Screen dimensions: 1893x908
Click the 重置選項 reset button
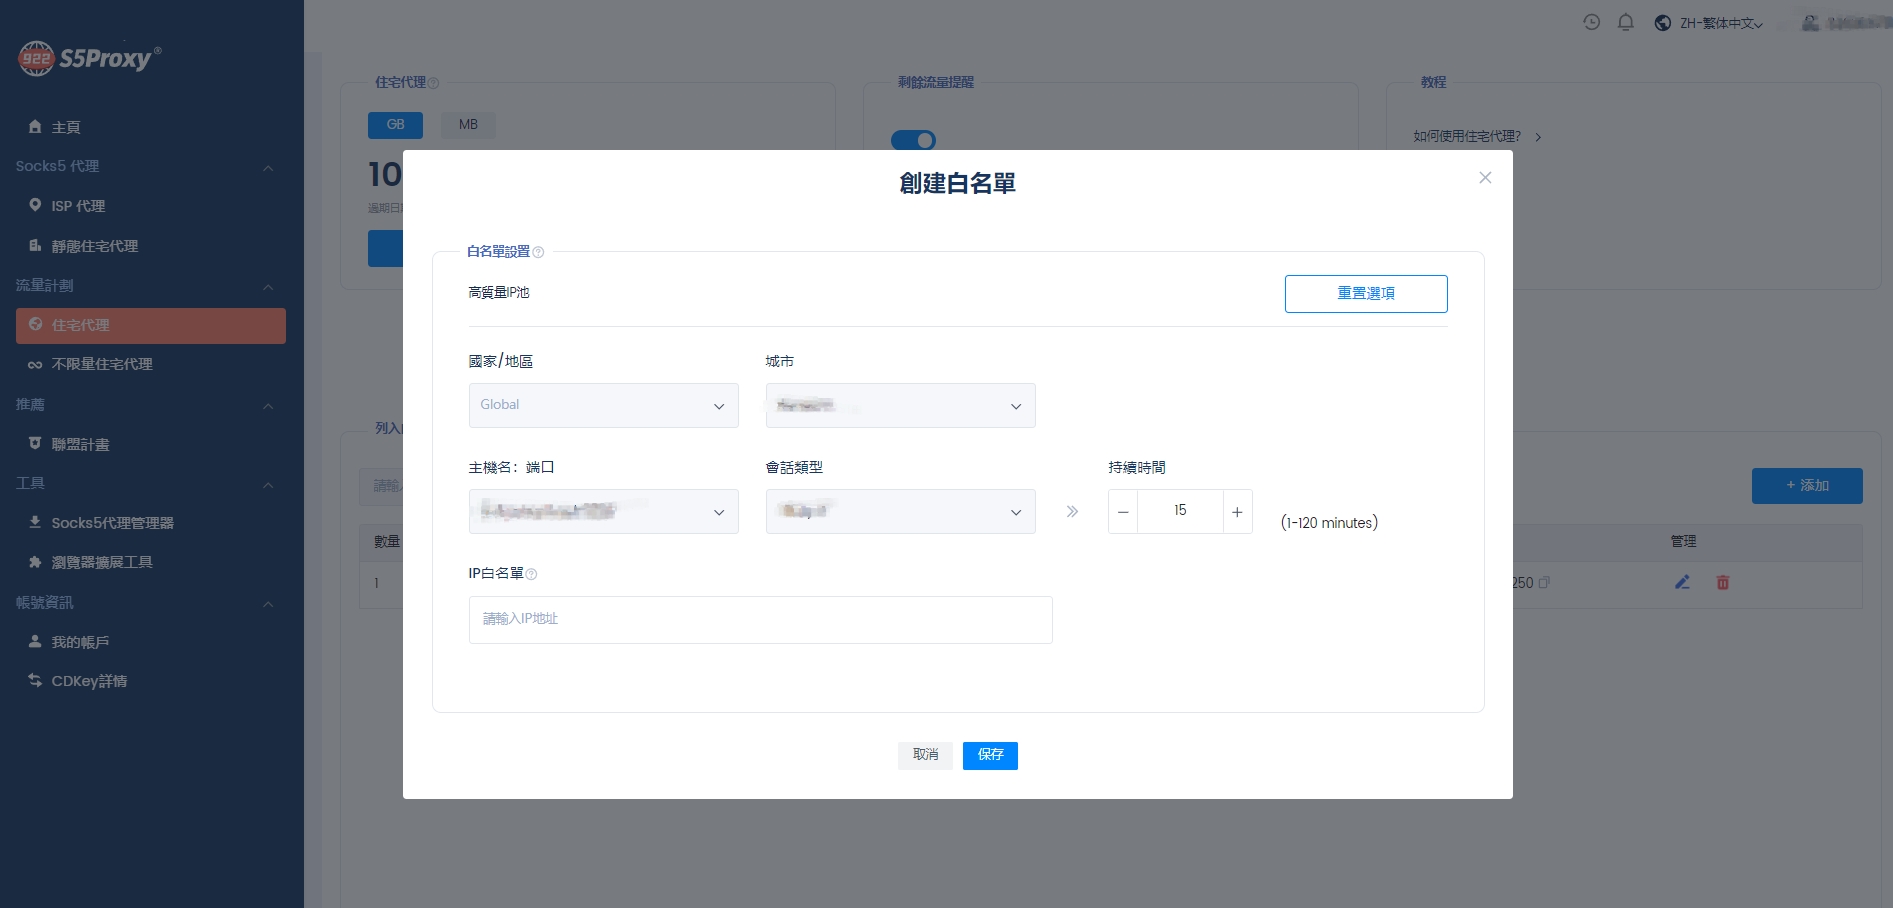pos(1365,293)
